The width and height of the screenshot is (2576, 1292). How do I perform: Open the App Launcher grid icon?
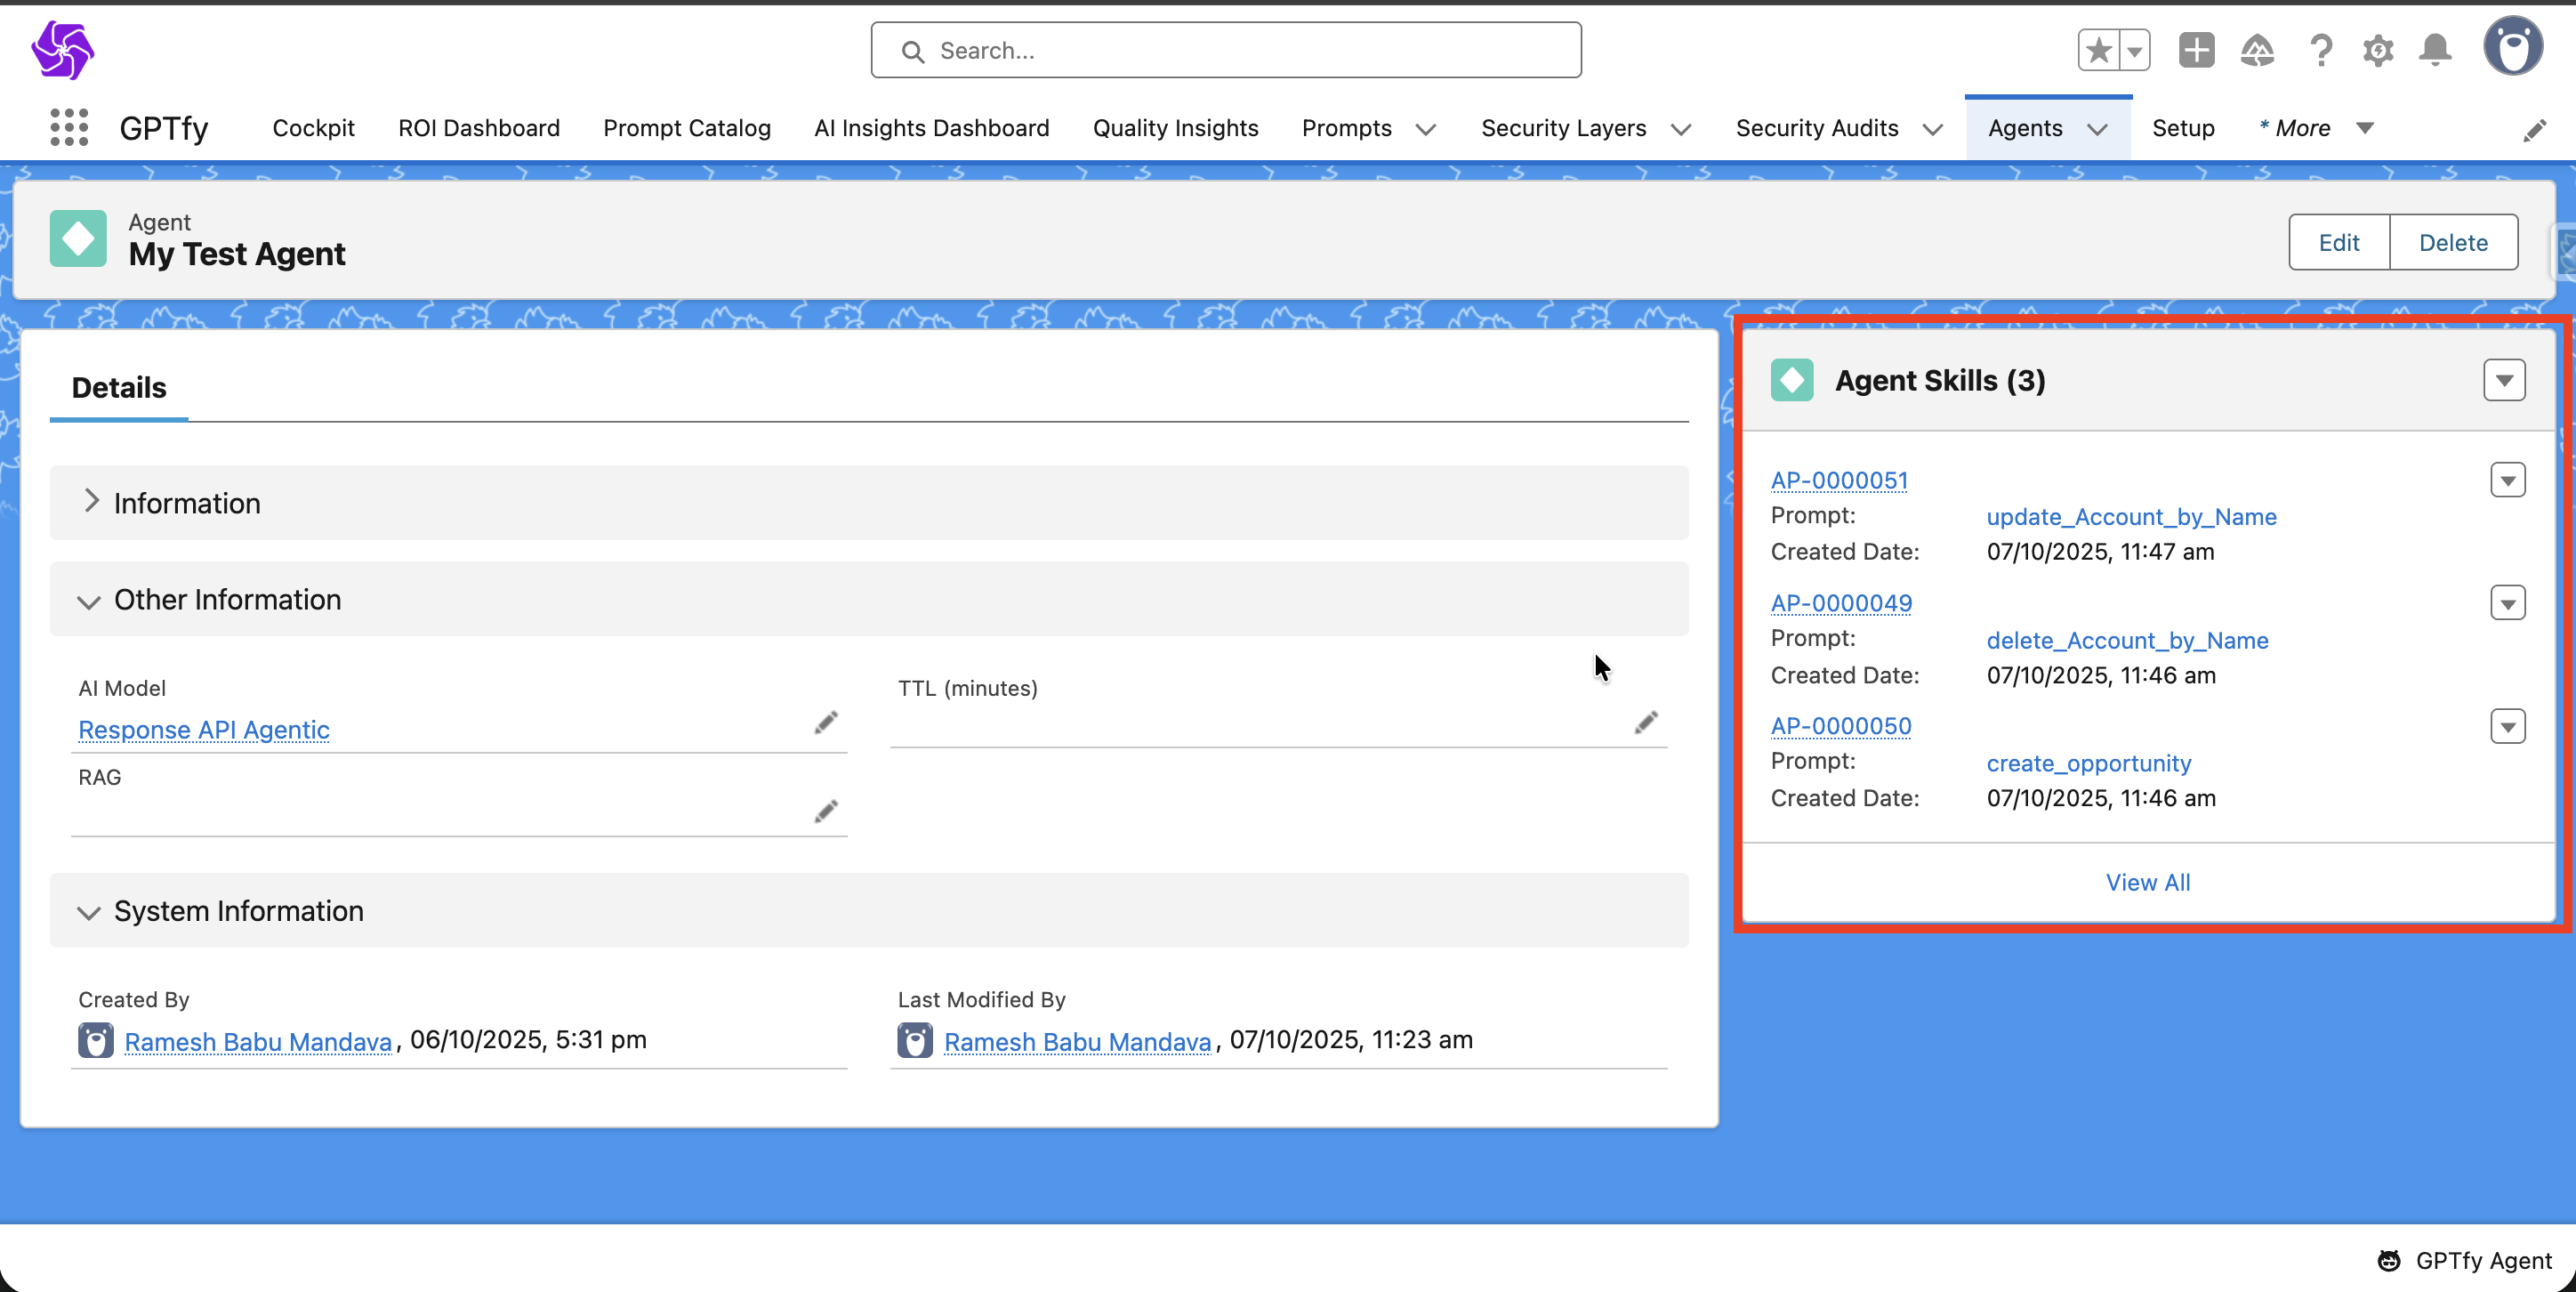[x=69, y=128]
